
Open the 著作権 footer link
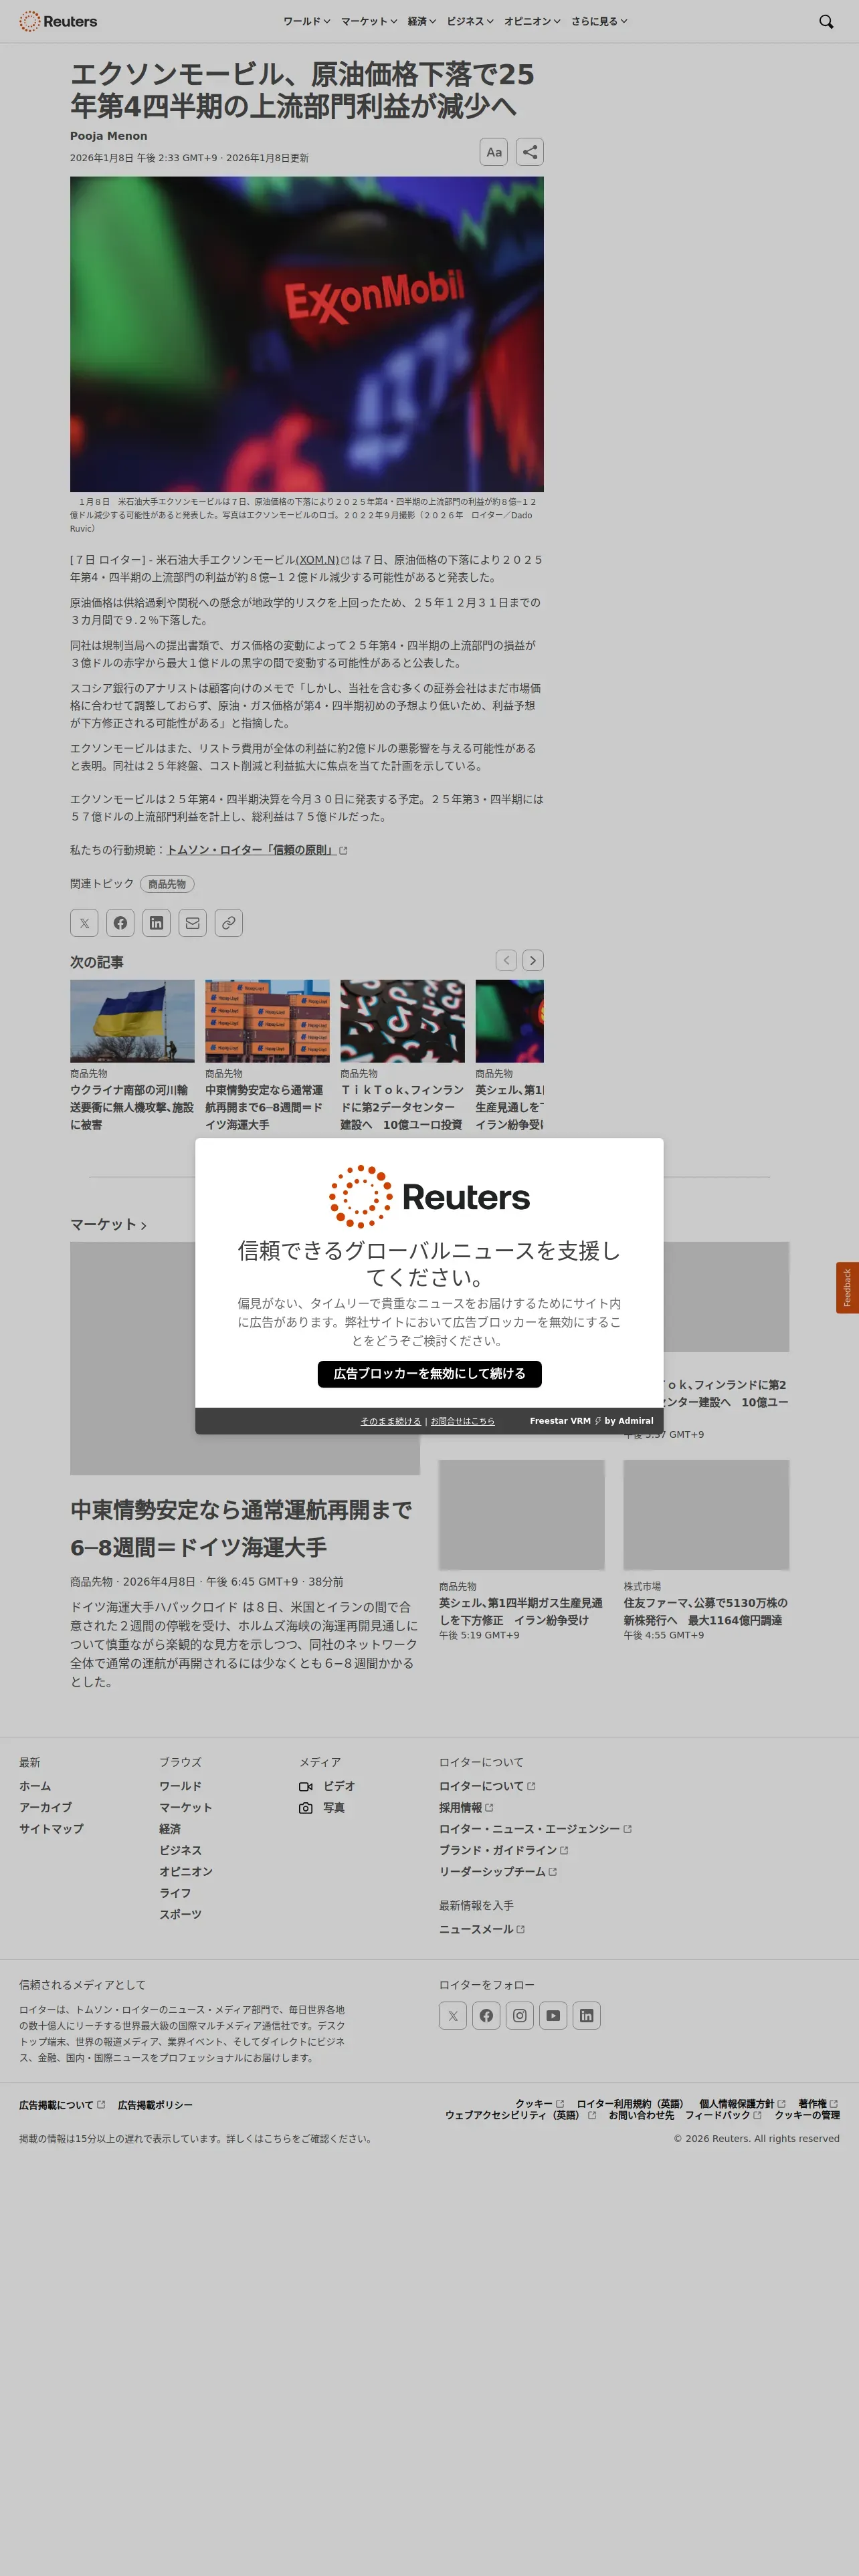tap(818, 2104)
